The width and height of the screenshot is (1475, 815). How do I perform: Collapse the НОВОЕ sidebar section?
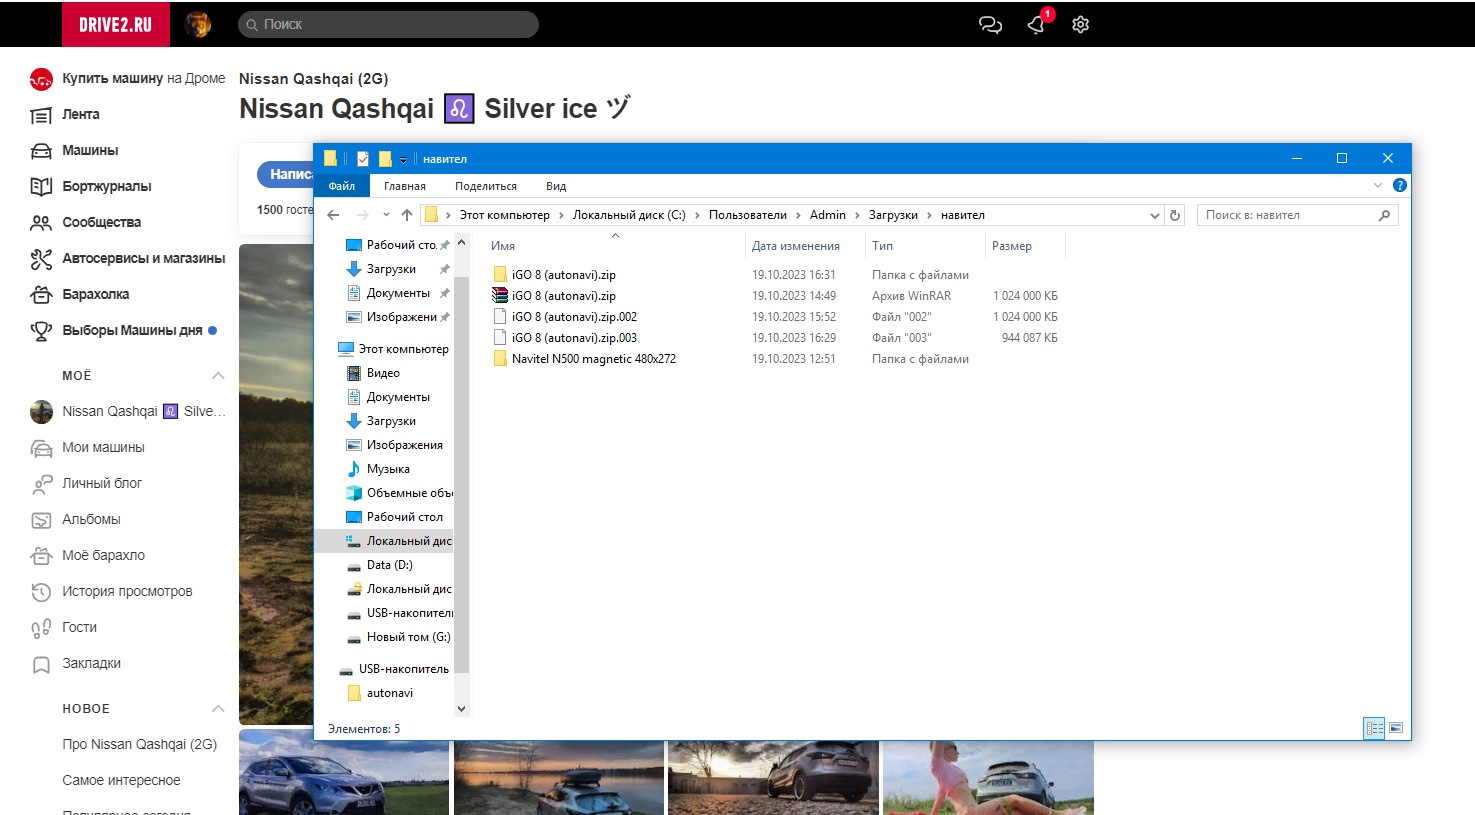[x=218, y=709]
